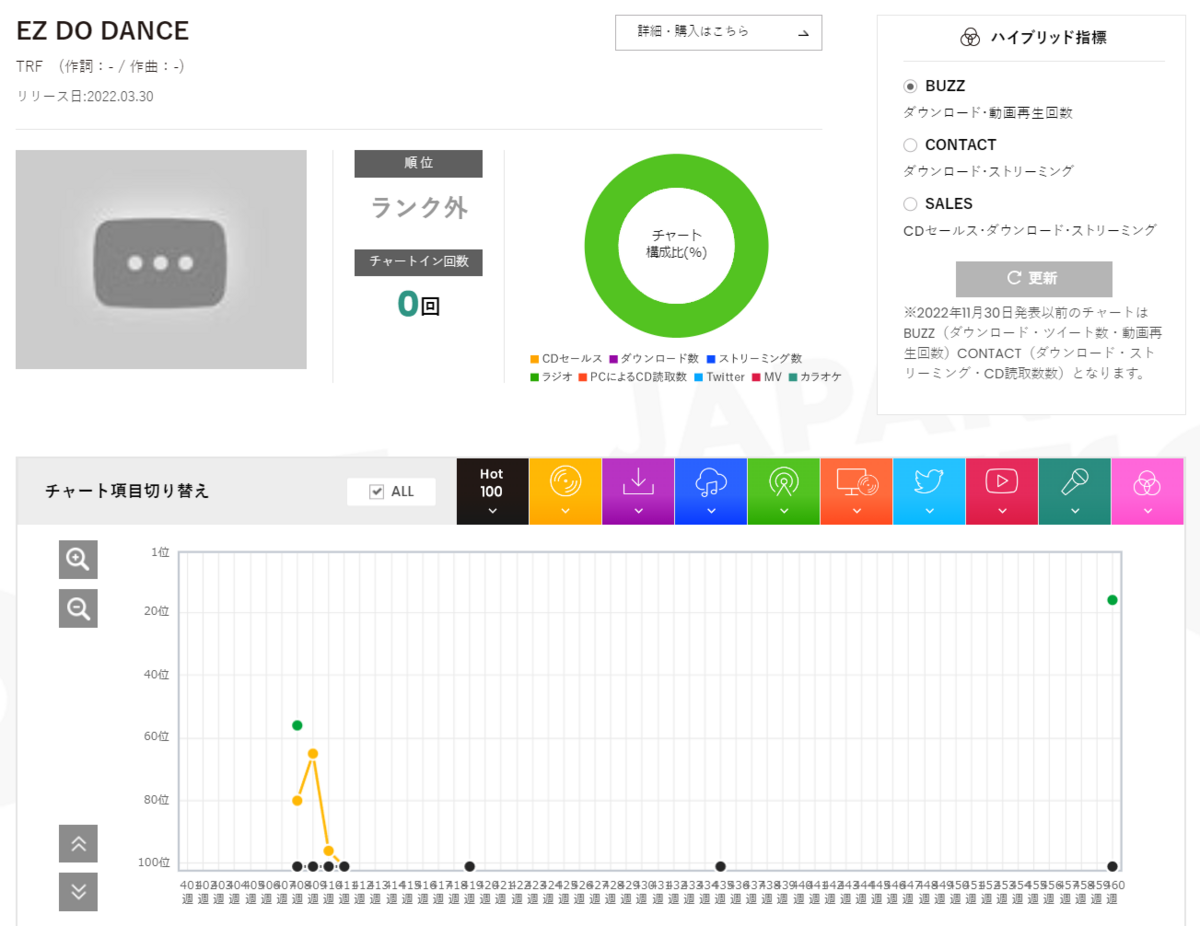1200x926 pixels.
Task: Select the radio antenna icon tab
Action: click(x=784, y=491)
